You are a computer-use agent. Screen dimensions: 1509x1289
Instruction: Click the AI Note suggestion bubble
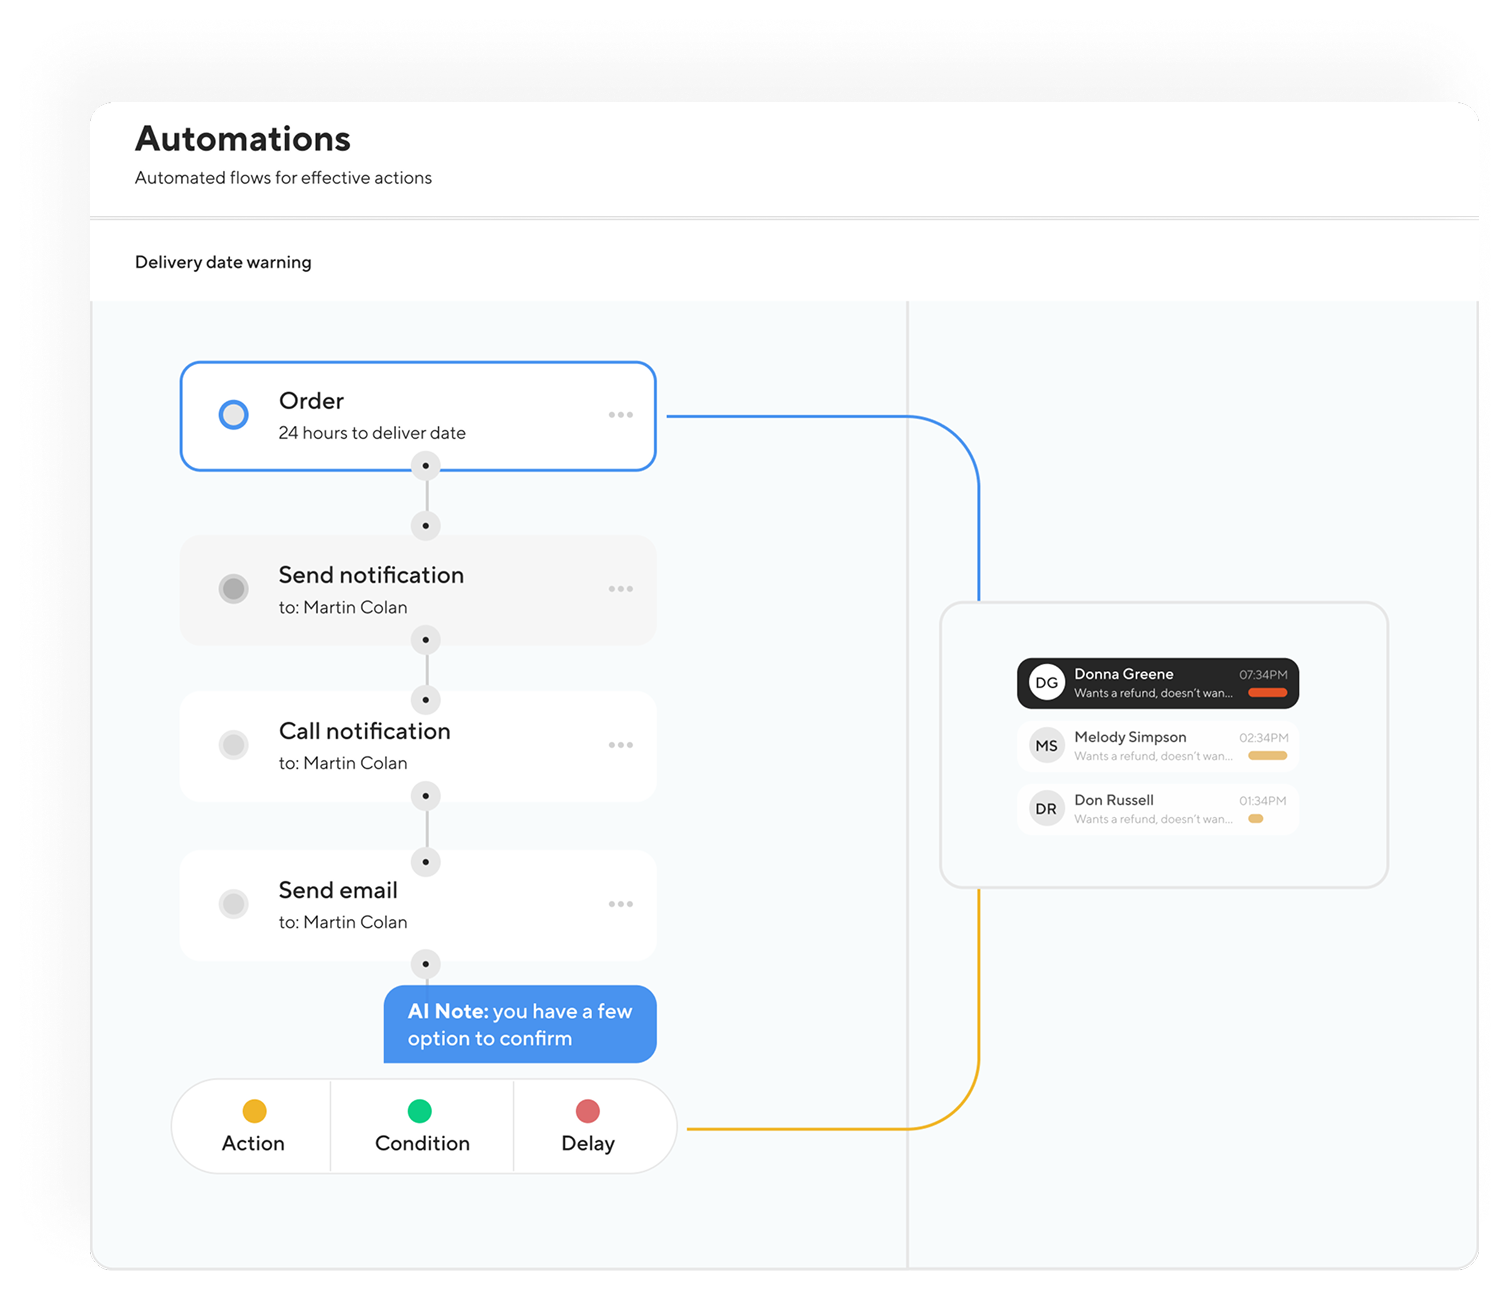point(520,1025)
